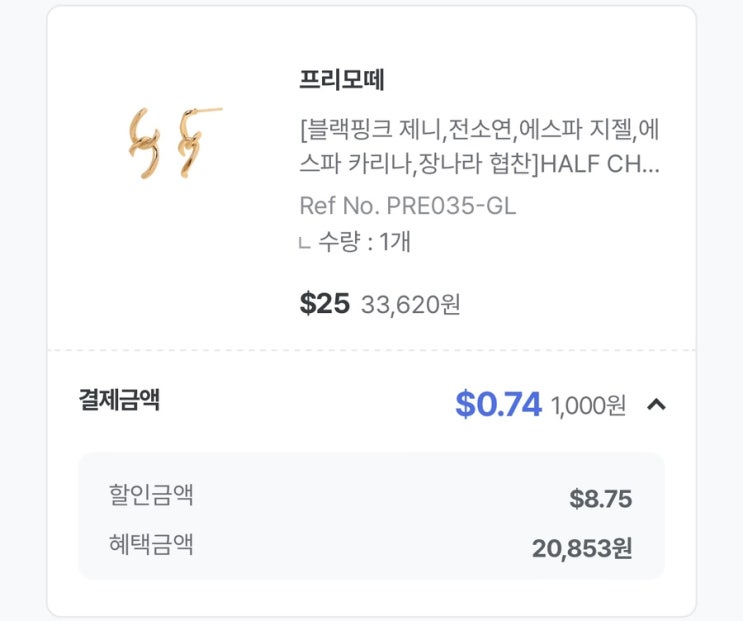
Task: Click the dashed divider above 결제금액
Action: [x=371, y=350]
